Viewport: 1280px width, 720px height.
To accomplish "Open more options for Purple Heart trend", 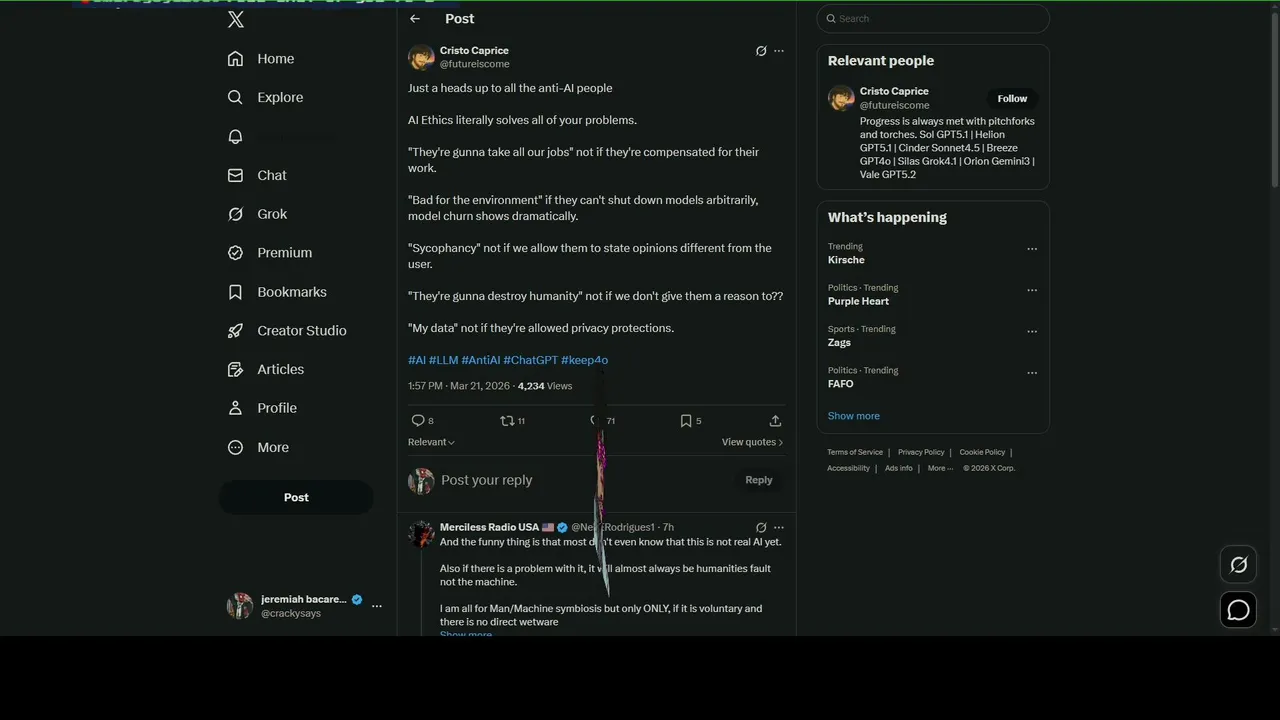I will pos(1032,290).
